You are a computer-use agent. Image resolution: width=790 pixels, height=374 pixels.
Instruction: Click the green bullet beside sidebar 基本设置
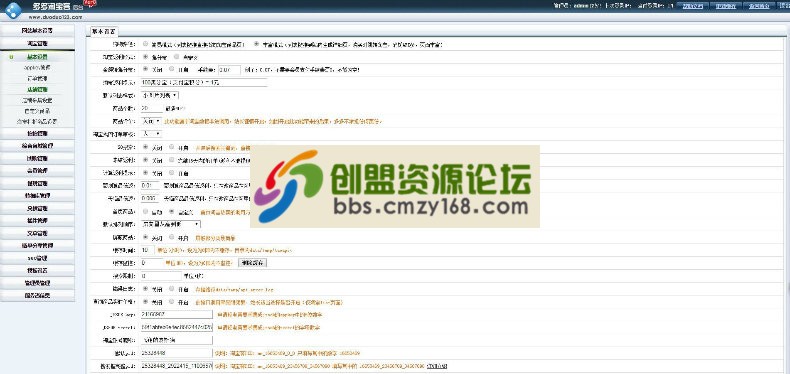pyautogui.click(x=11, y=57)
